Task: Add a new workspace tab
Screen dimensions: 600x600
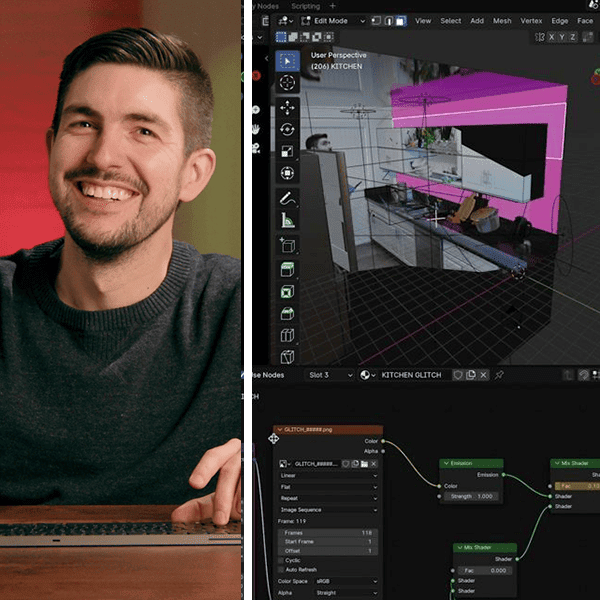Action: [x=332, y=6]
